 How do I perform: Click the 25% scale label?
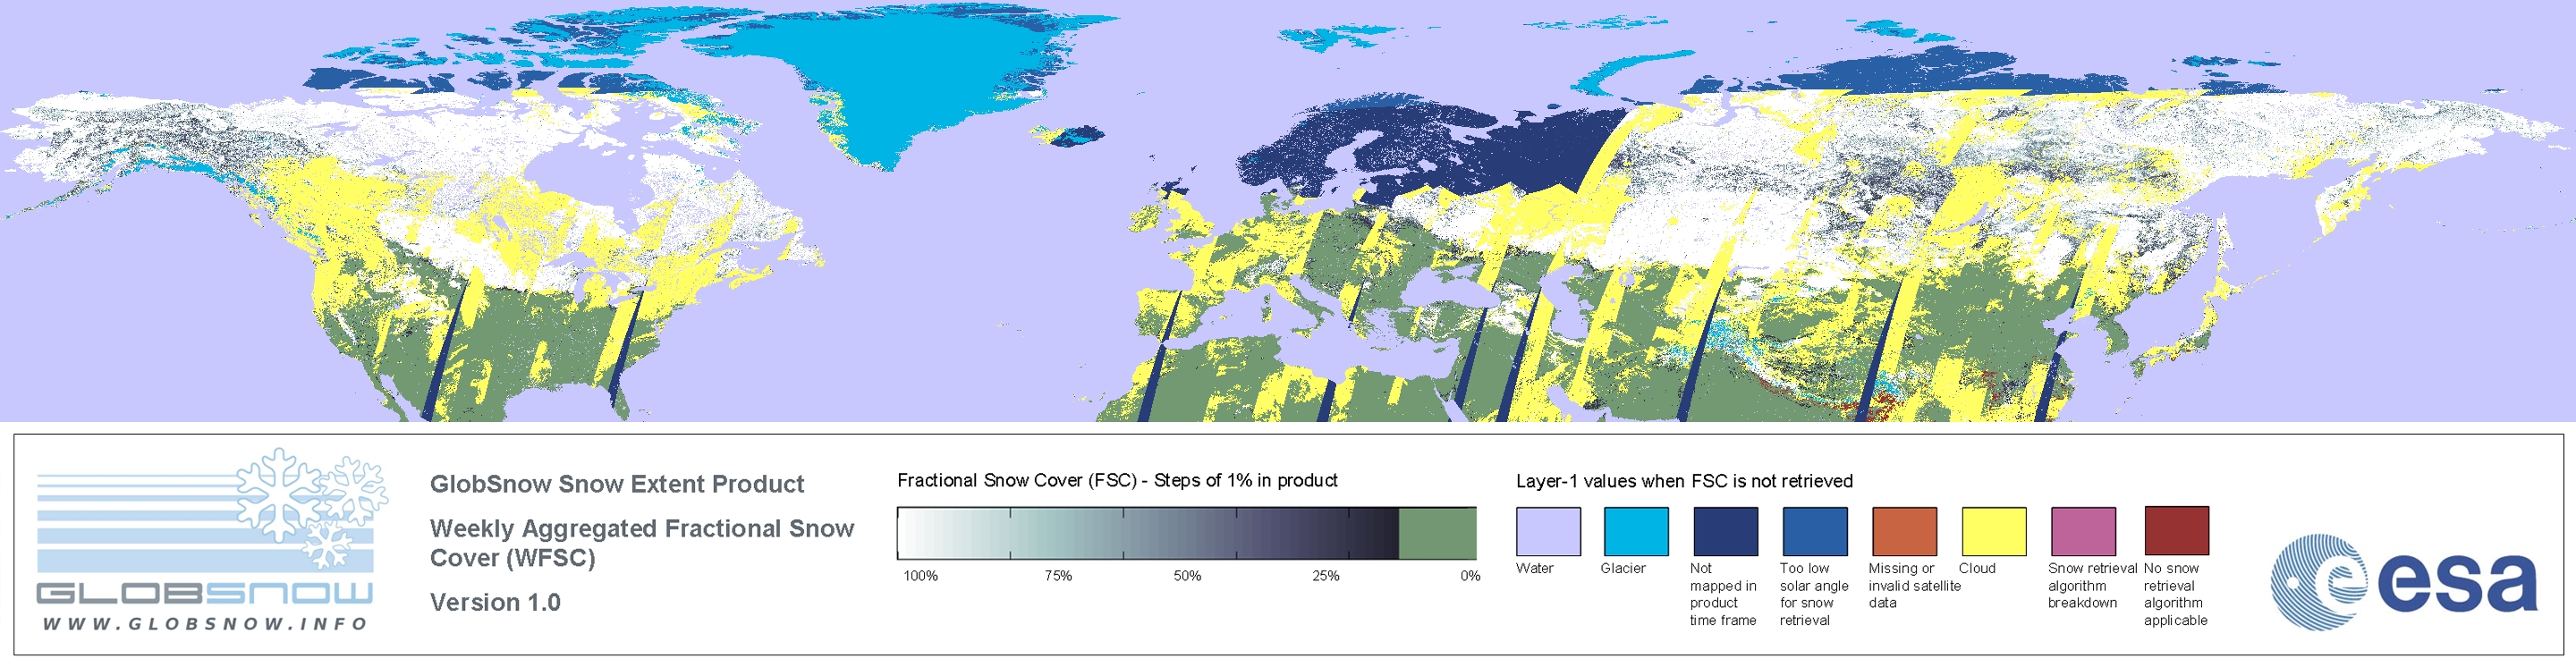coord(1326,576)
